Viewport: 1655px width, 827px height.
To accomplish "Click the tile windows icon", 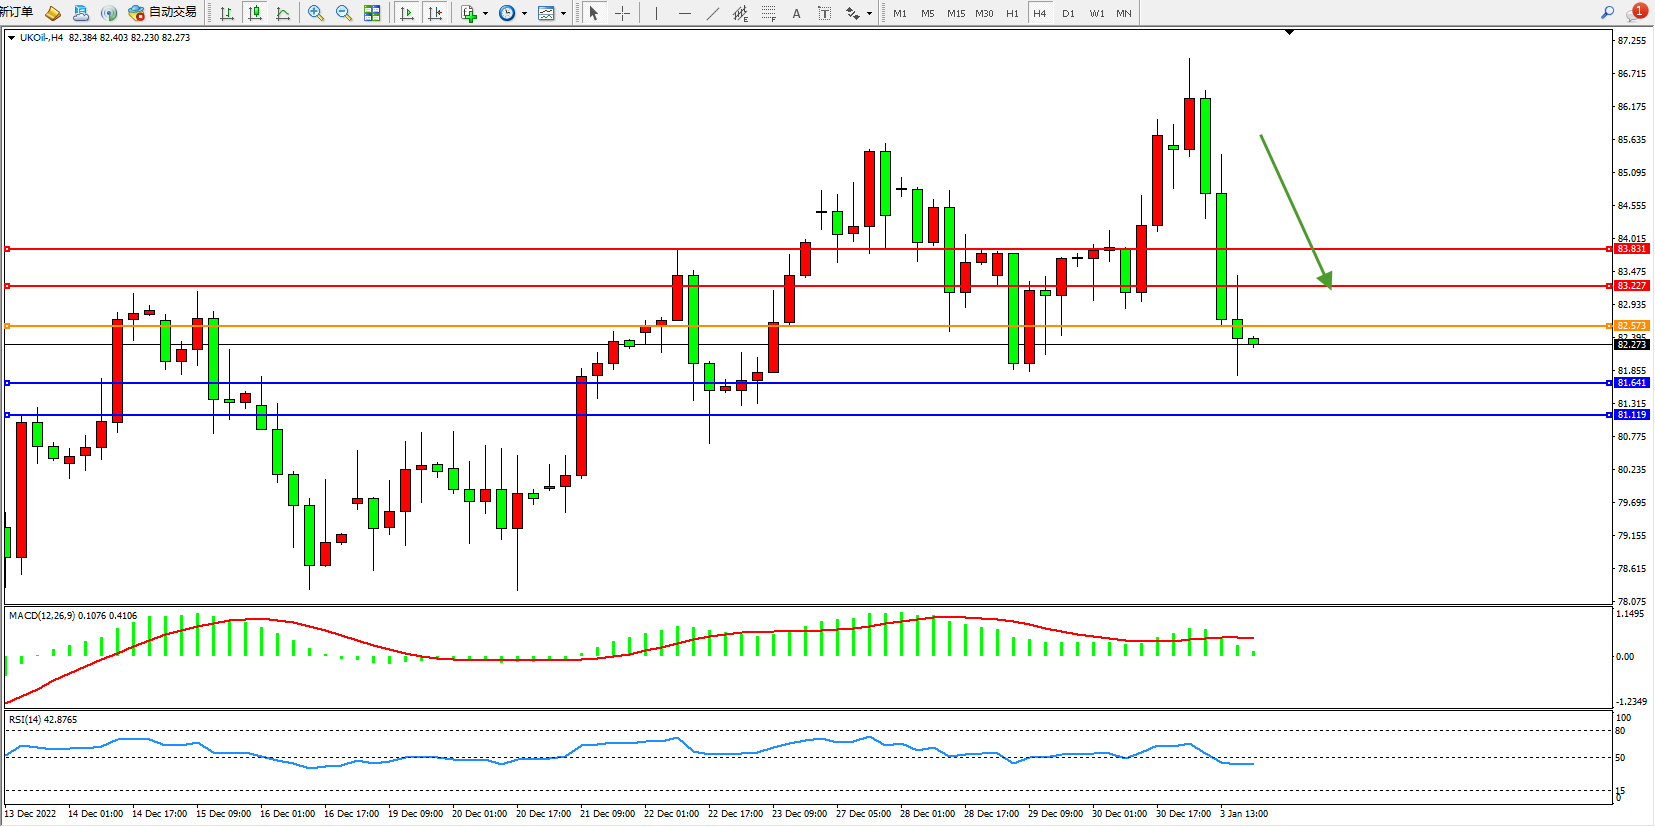I will 372,13.
